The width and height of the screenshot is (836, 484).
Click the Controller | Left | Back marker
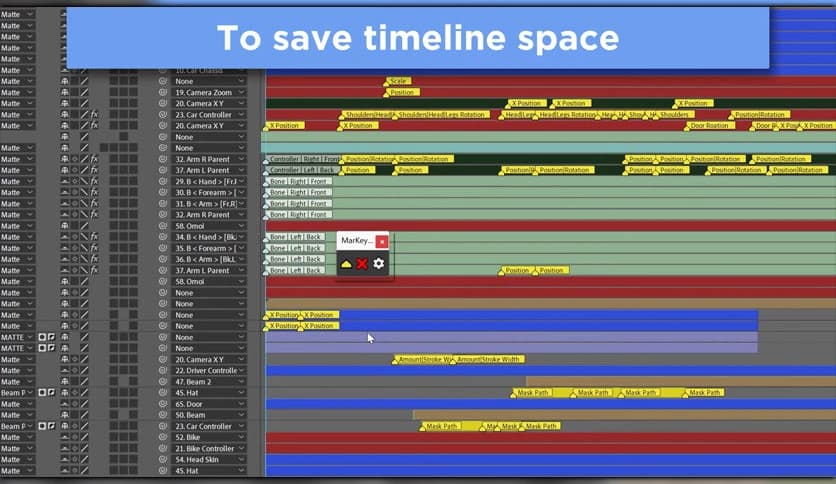pos(301,170)
